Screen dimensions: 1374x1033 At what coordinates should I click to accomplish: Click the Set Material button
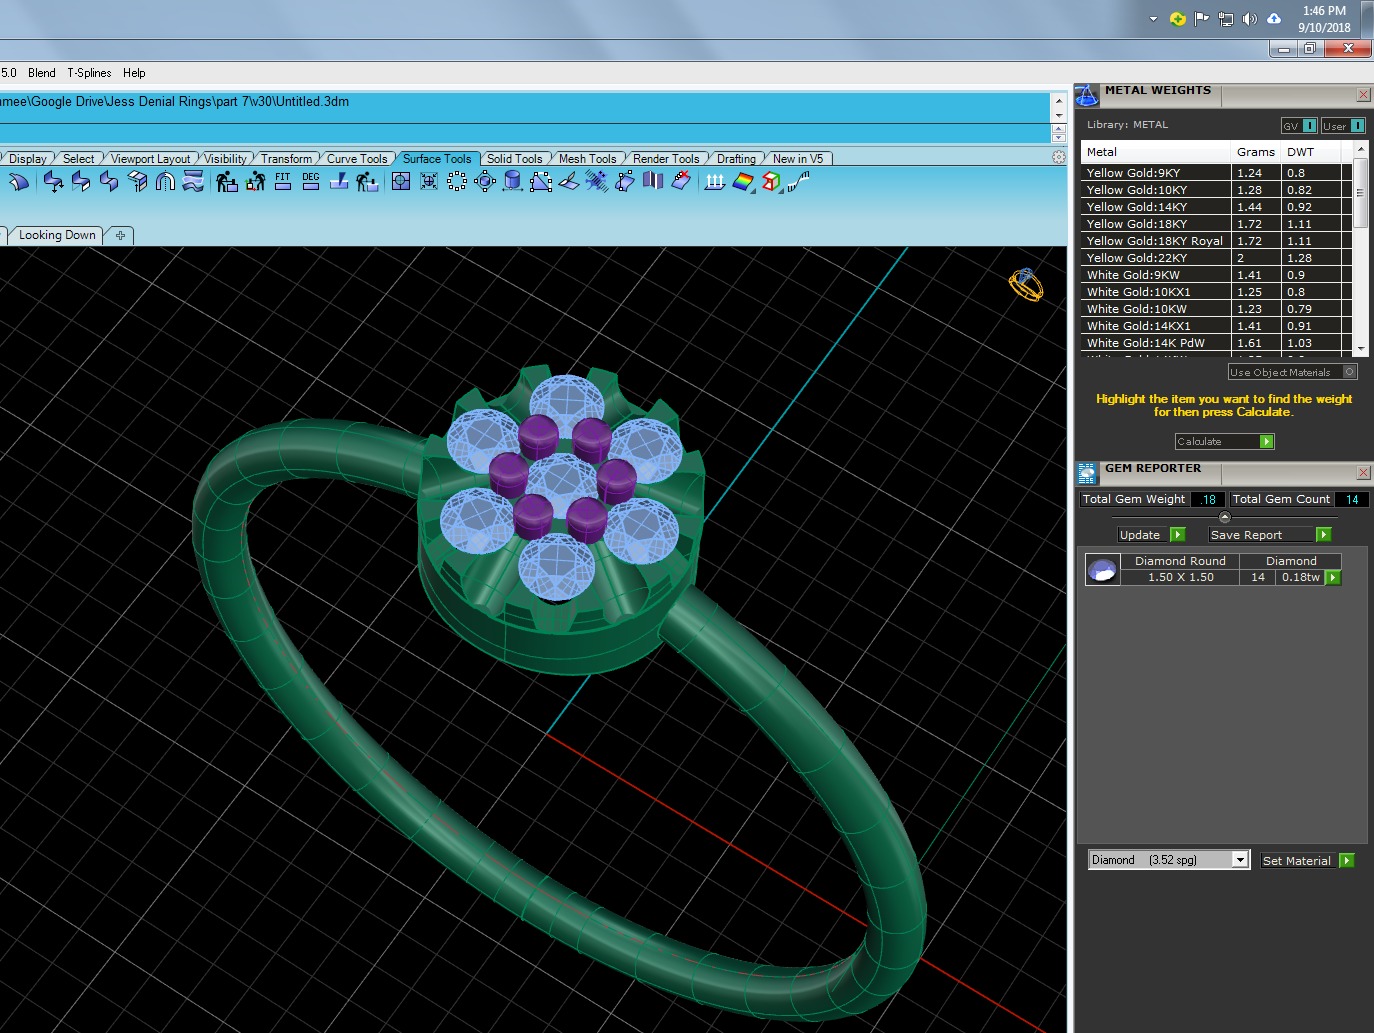coord(1307,861)
